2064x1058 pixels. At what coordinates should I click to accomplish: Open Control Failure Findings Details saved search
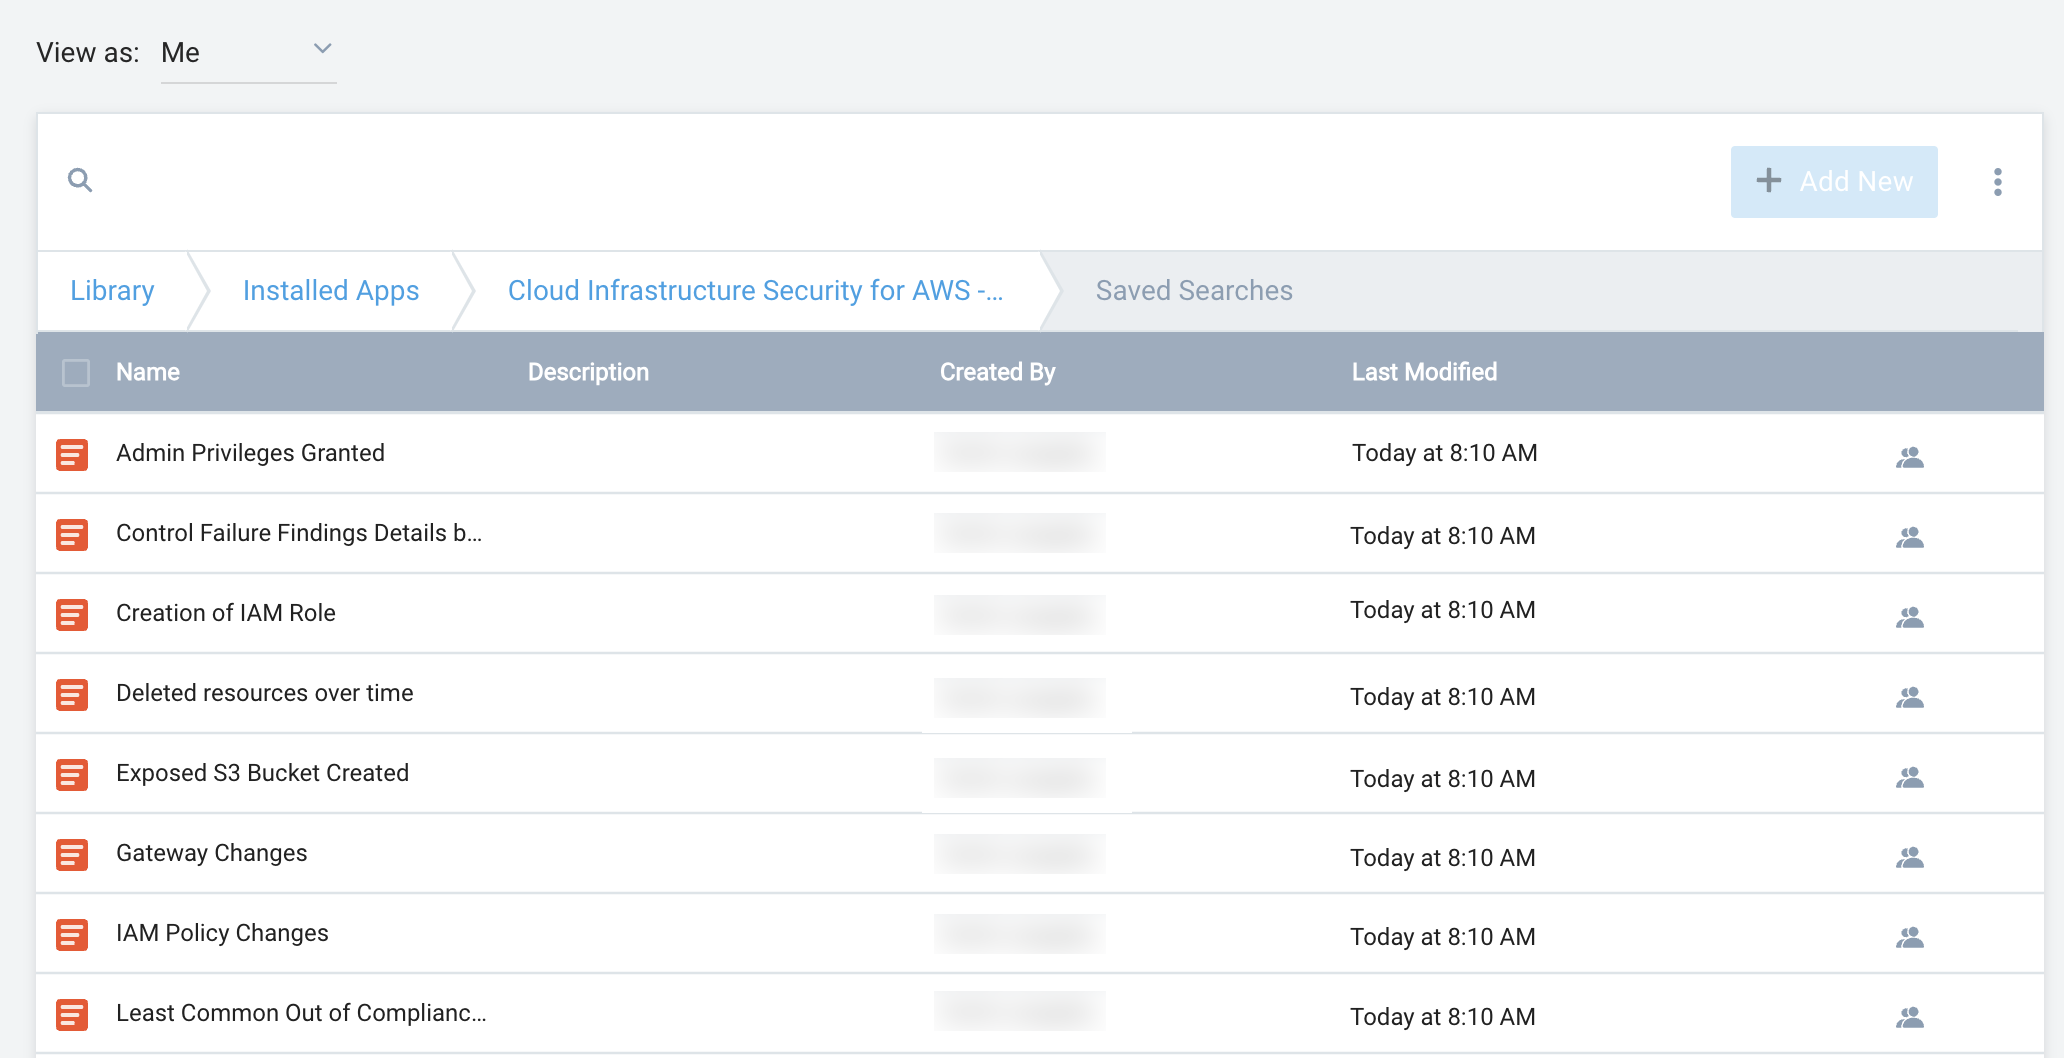click(298, 533)
